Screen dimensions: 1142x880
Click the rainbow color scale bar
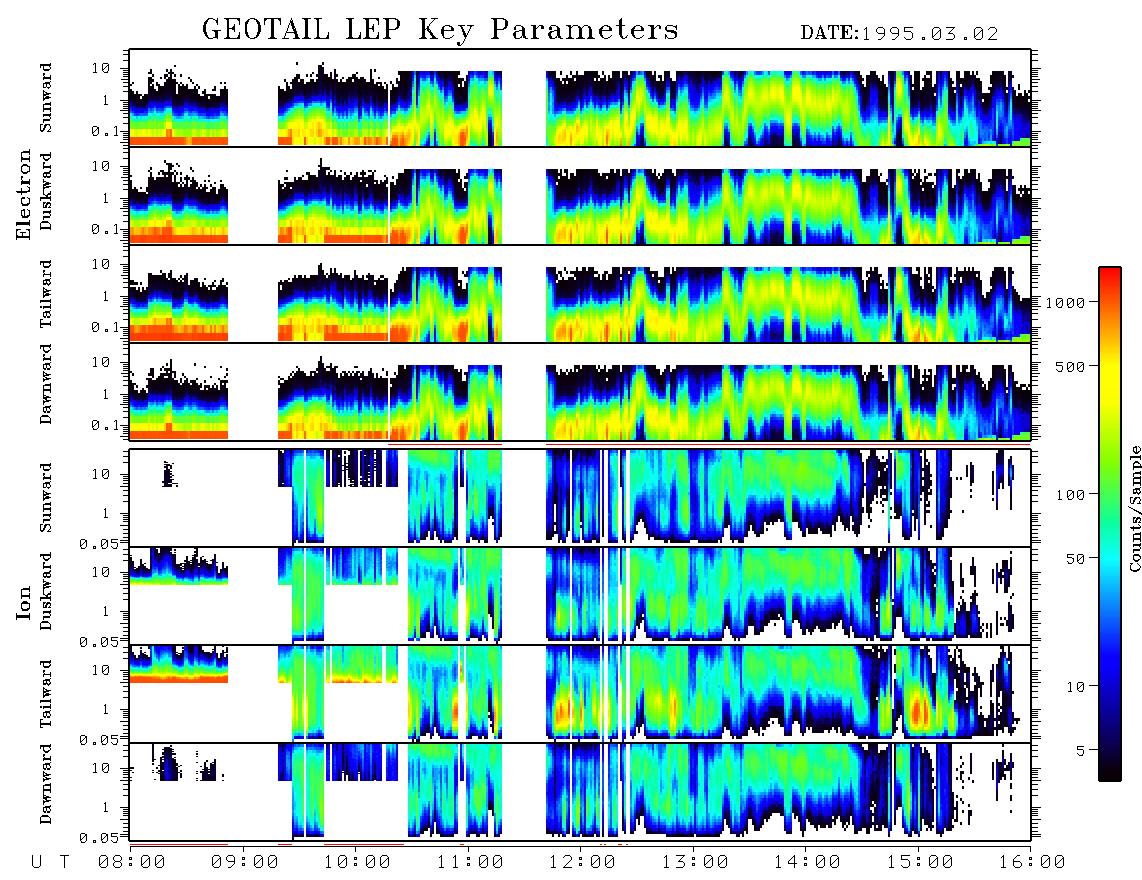(x=1110, y=524)
